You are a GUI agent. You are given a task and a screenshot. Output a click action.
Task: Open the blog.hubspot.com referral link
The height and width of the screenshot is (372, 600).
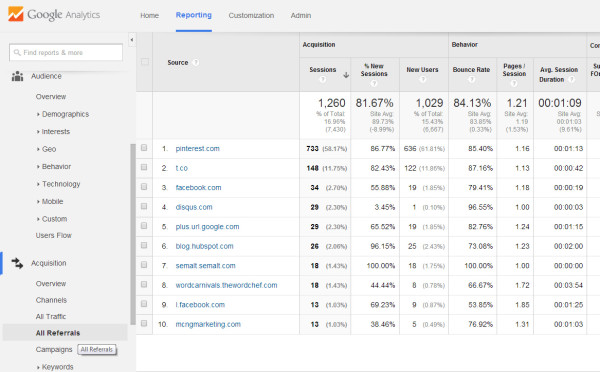tap(204, 246)
